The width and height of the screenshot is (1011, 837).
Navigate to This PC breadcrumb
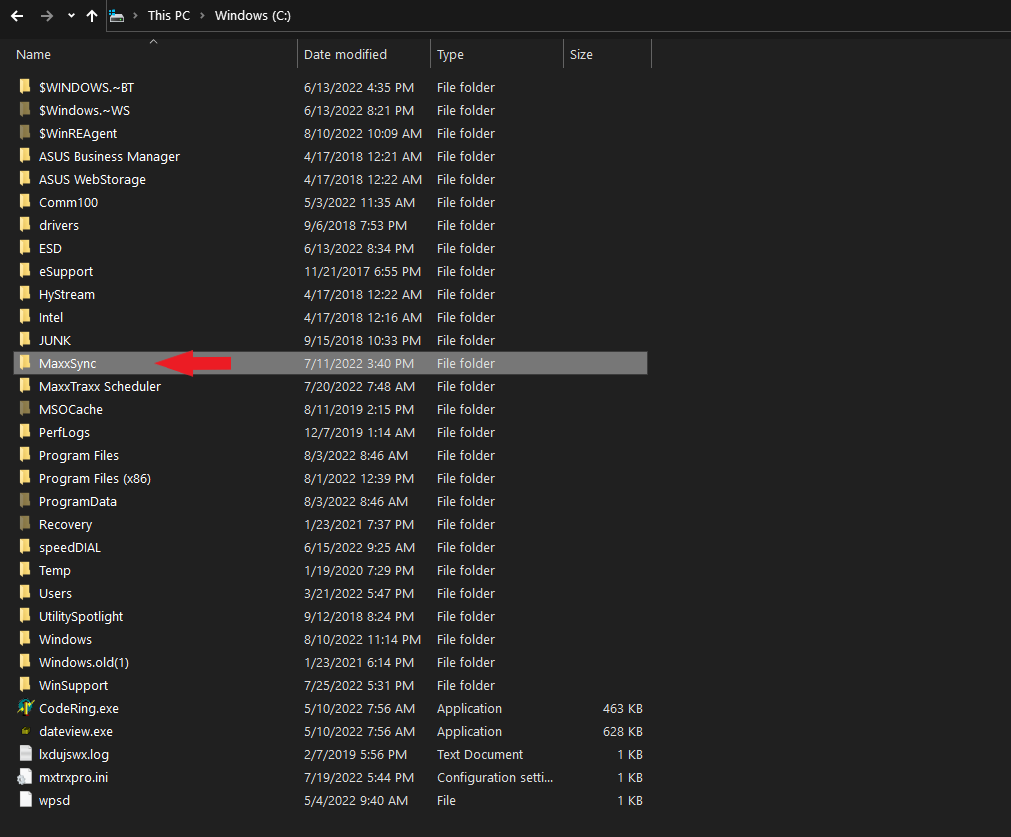click(x=168, y=15)
